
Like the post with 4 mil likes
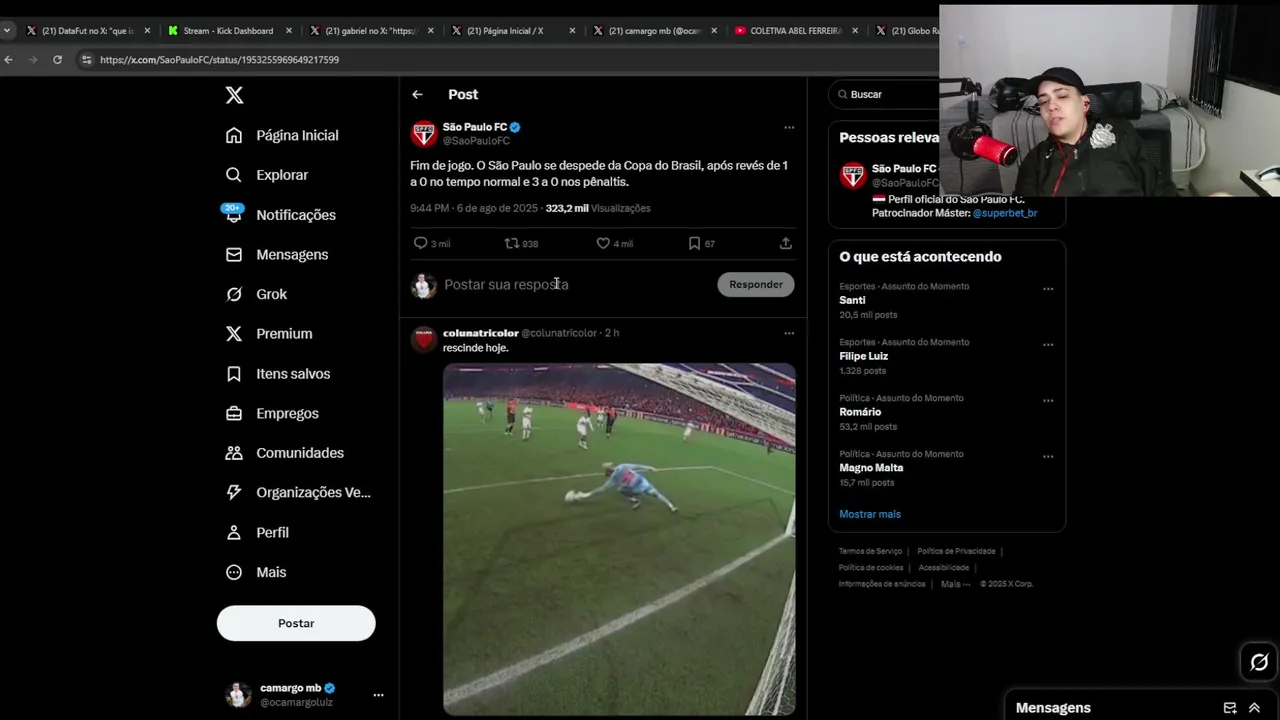click(x=603, y=243)
